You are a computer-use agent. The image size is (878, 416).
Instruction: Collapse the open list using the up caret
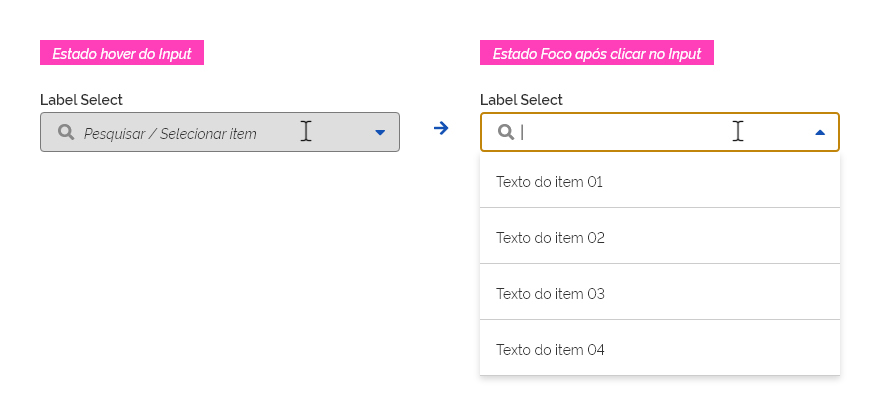pos(820,132)
